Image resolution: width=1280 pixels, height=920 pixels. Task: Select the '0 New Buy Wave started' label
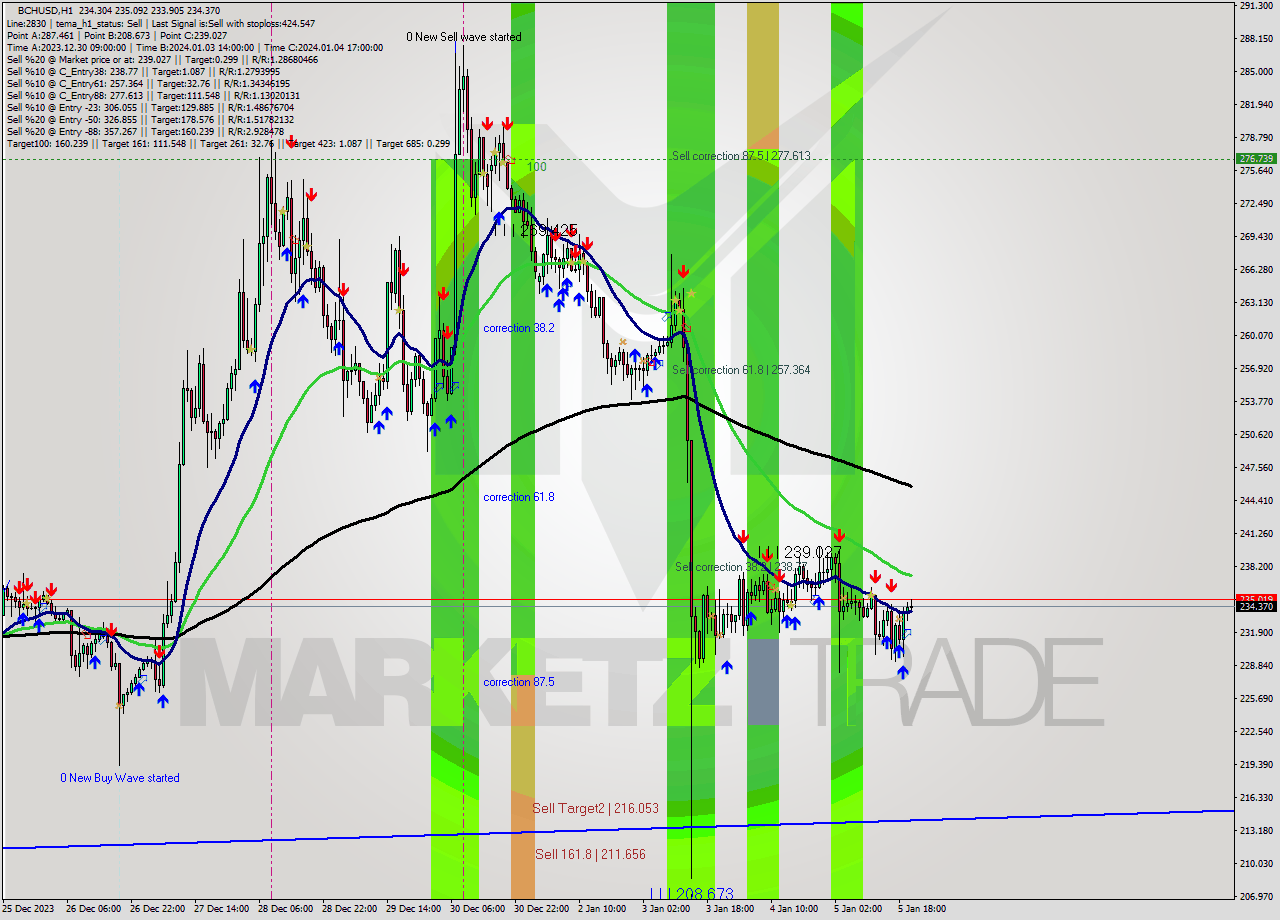(120, 777)
